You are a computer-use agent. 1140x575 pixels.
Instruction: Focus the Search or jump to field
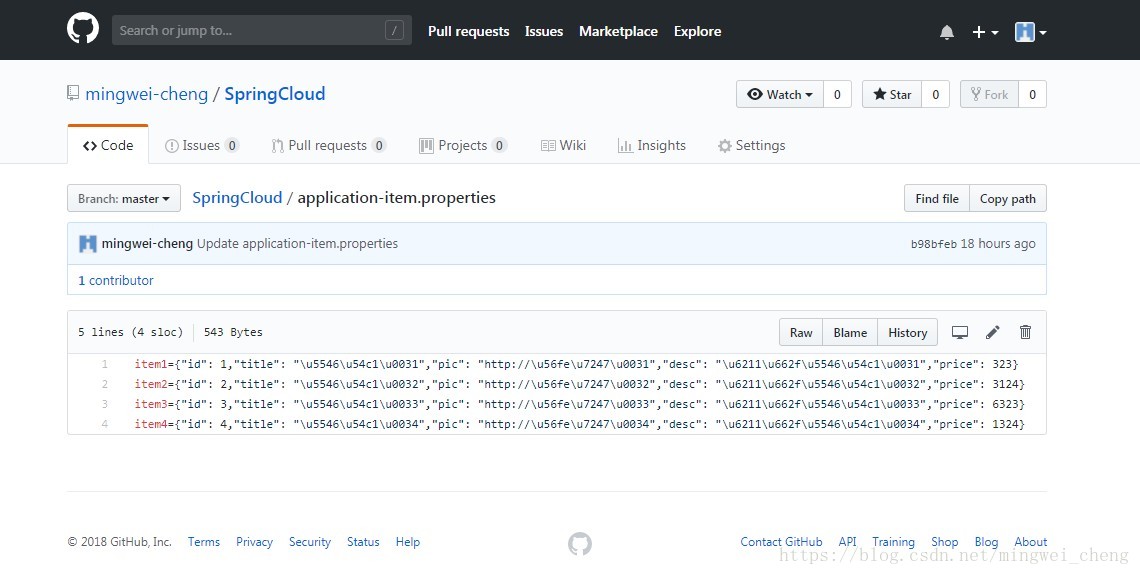262,31
